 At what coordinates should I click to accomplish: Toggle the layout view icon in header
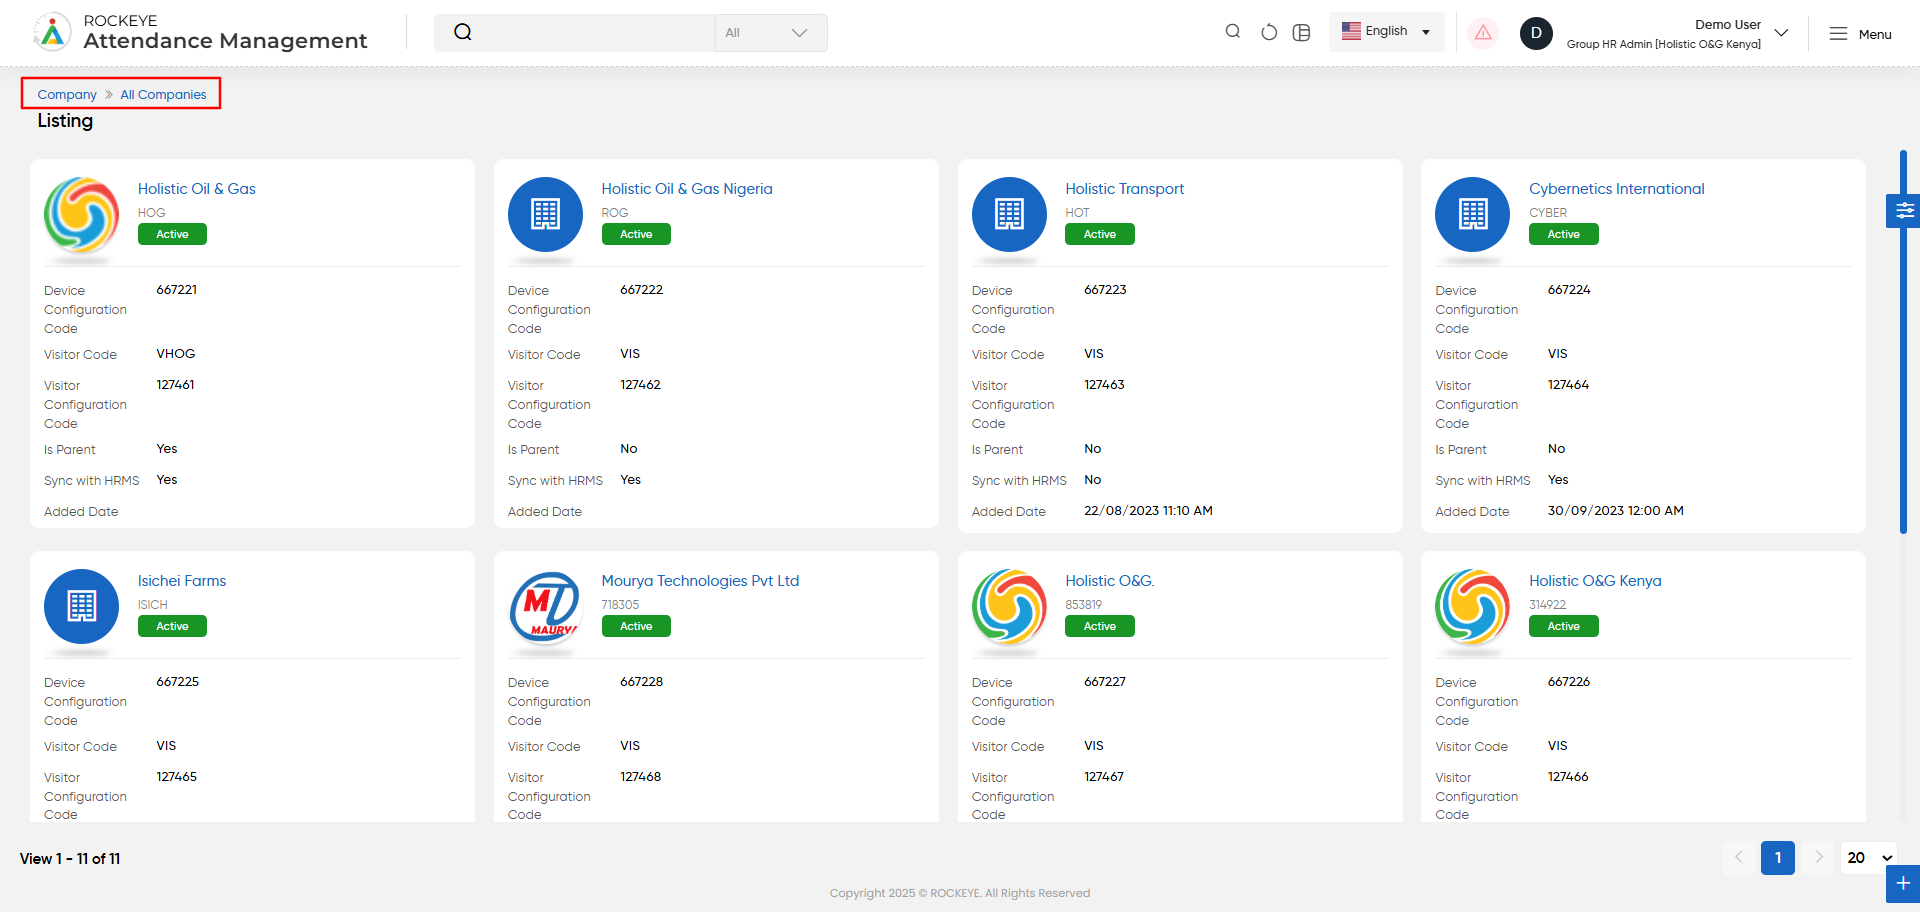[1301, 32]
